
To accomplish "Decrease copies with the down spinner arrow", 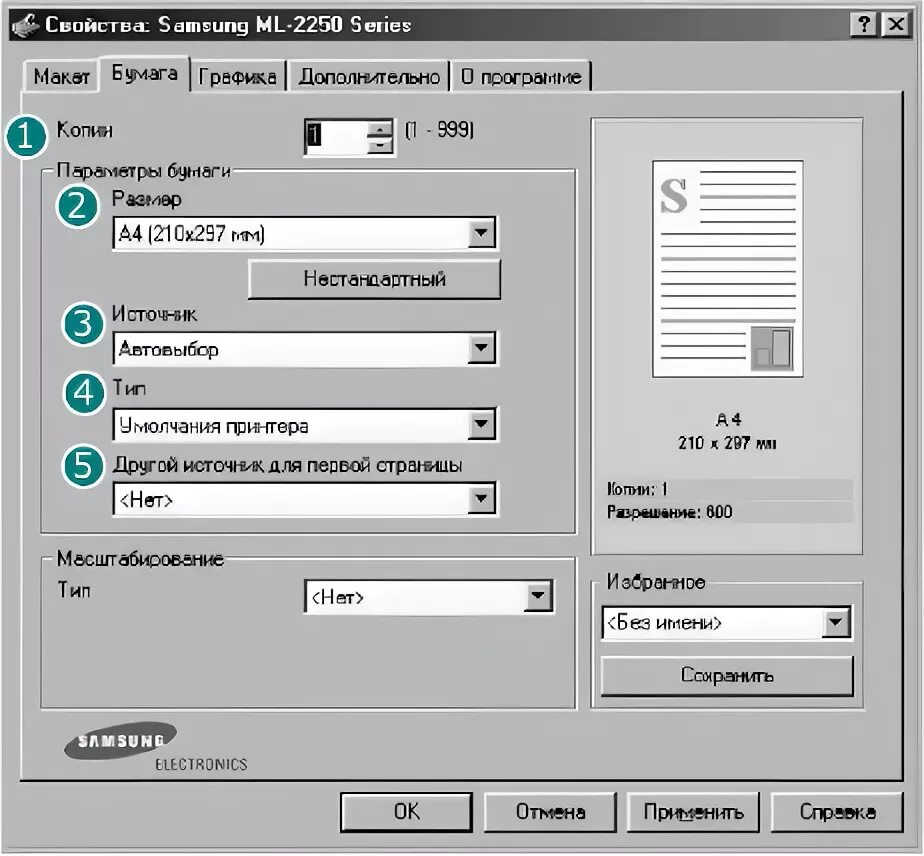I will [381, 145].
